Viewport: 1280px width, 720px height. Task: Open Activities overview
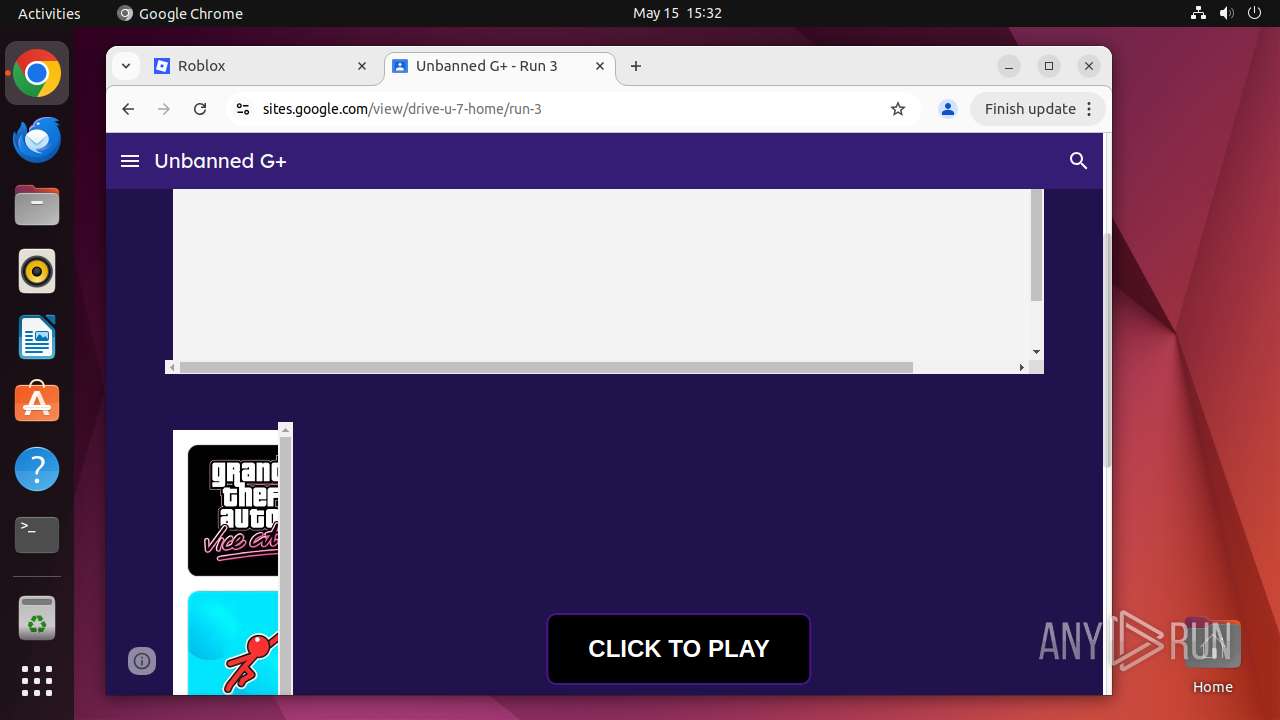(x=49, y=13)
